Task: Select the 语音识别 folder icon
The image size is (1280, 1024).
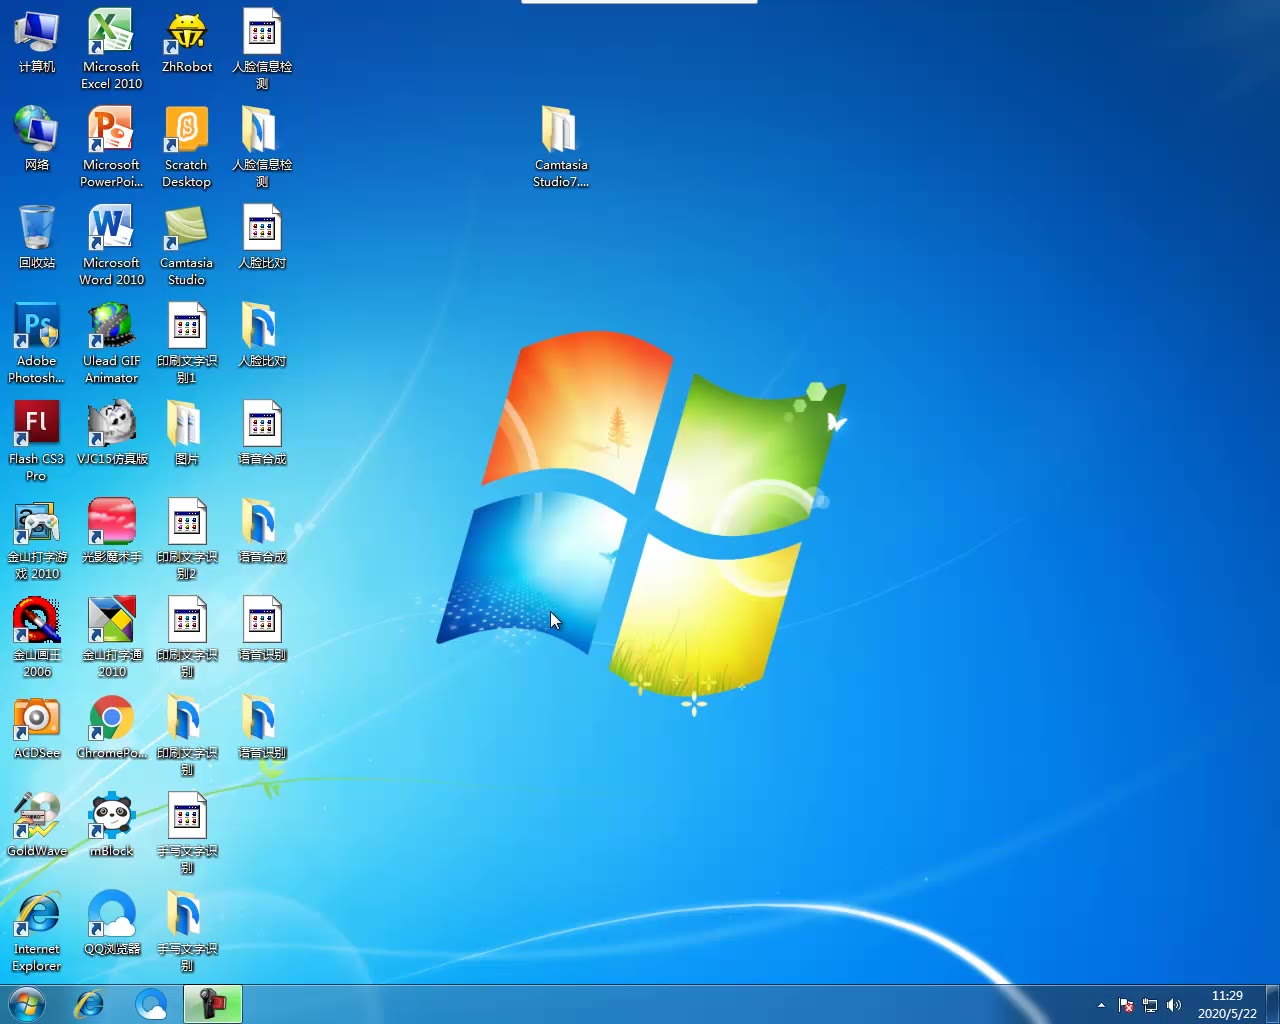Action: point(262,727)
